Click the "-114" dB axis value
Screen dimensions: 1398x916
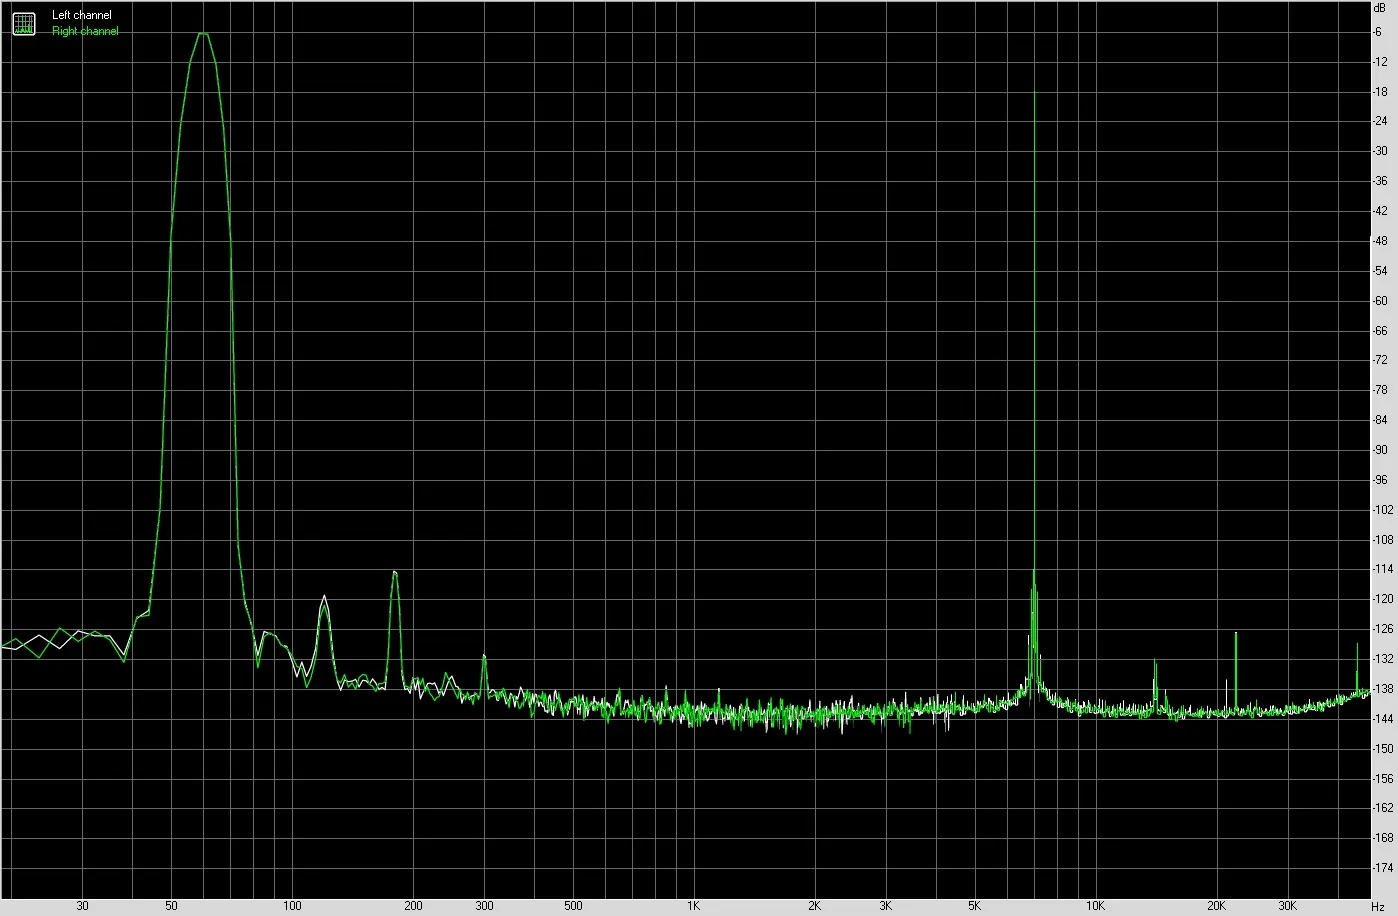pos(1384,569)
